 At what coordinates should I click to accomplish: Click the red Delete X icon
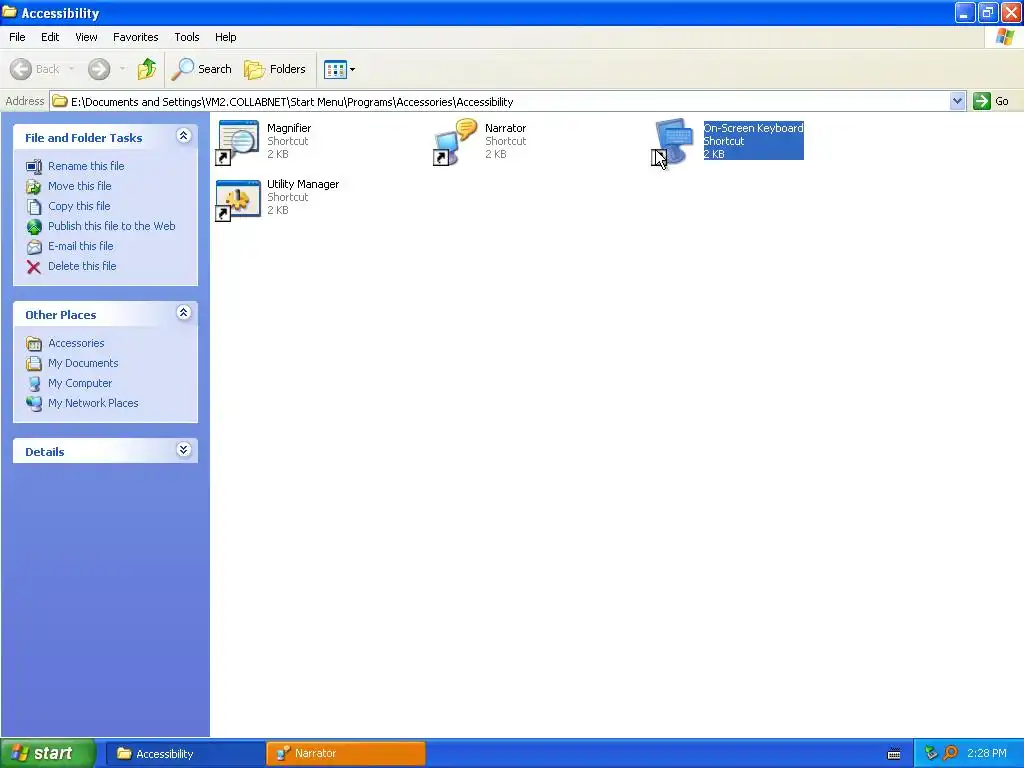point(34,266)
